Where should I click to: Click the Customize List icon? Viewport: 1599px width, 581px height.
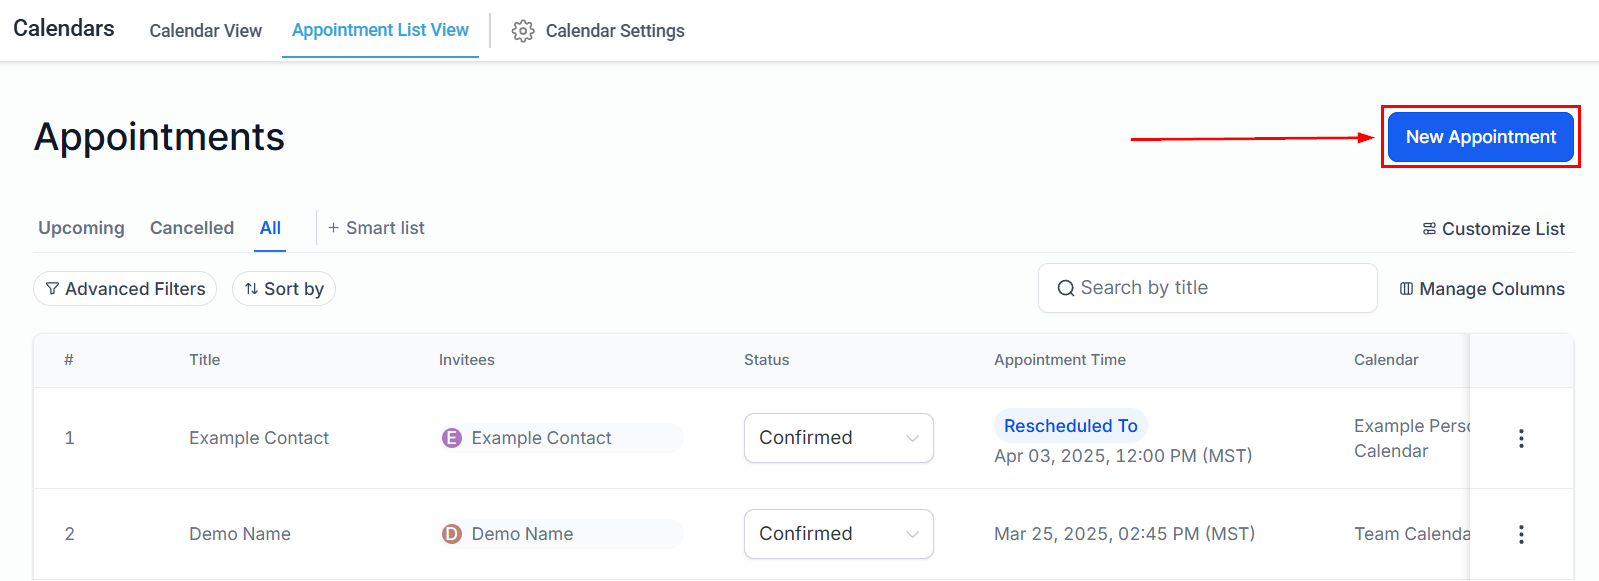click(1429, 229)
